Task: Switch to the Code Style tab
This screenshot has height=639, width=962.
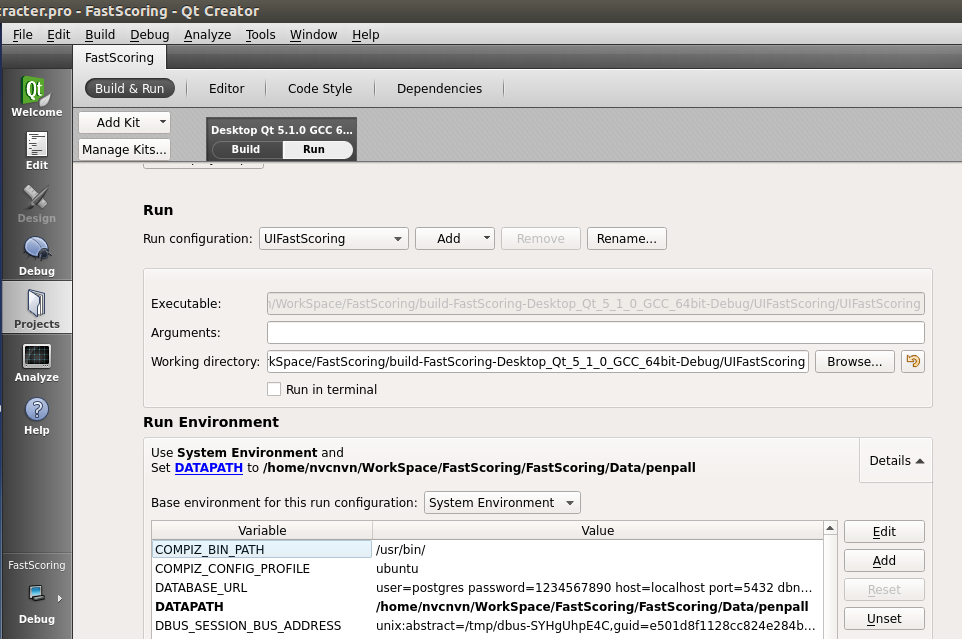Action: click(320, 88)
